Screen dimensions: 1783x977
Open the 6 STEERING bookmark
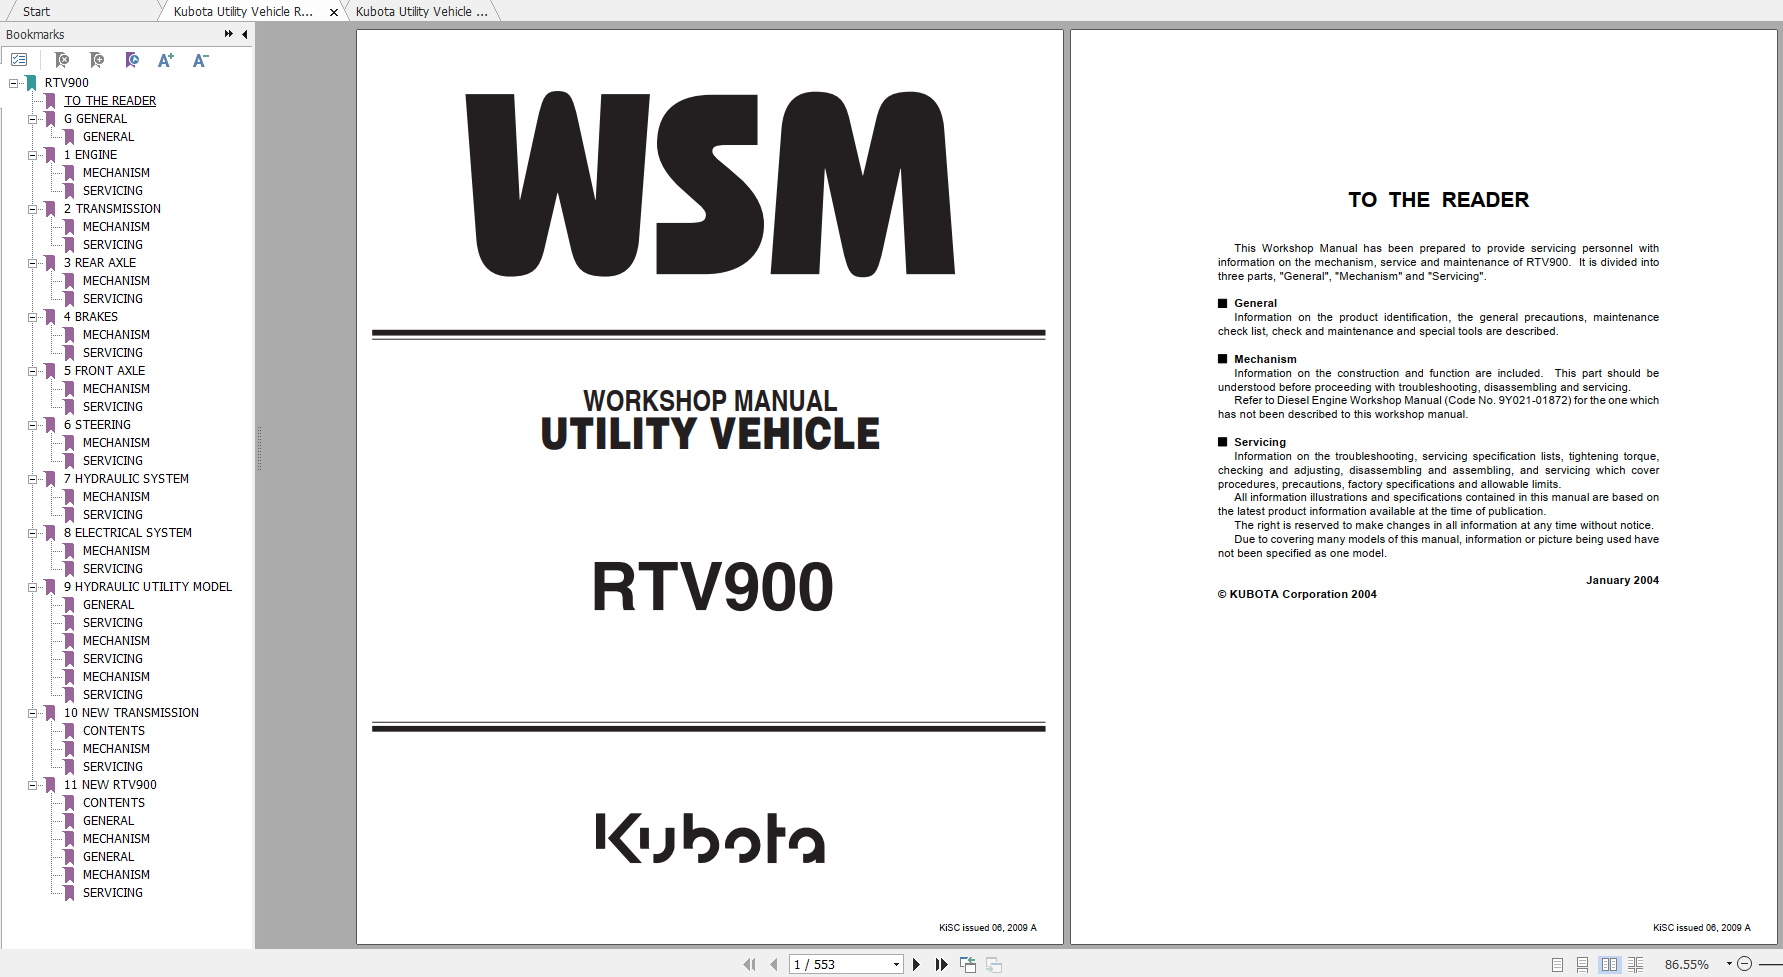pyautogui.click(x=97, y=425)
